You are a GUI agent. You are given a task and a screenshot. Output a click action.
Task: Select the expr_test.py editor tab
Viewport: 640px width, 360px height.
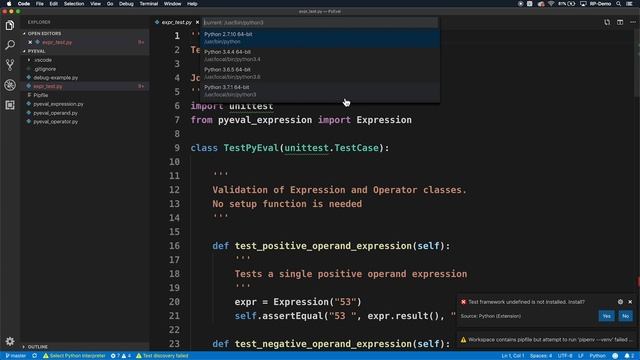176,22
